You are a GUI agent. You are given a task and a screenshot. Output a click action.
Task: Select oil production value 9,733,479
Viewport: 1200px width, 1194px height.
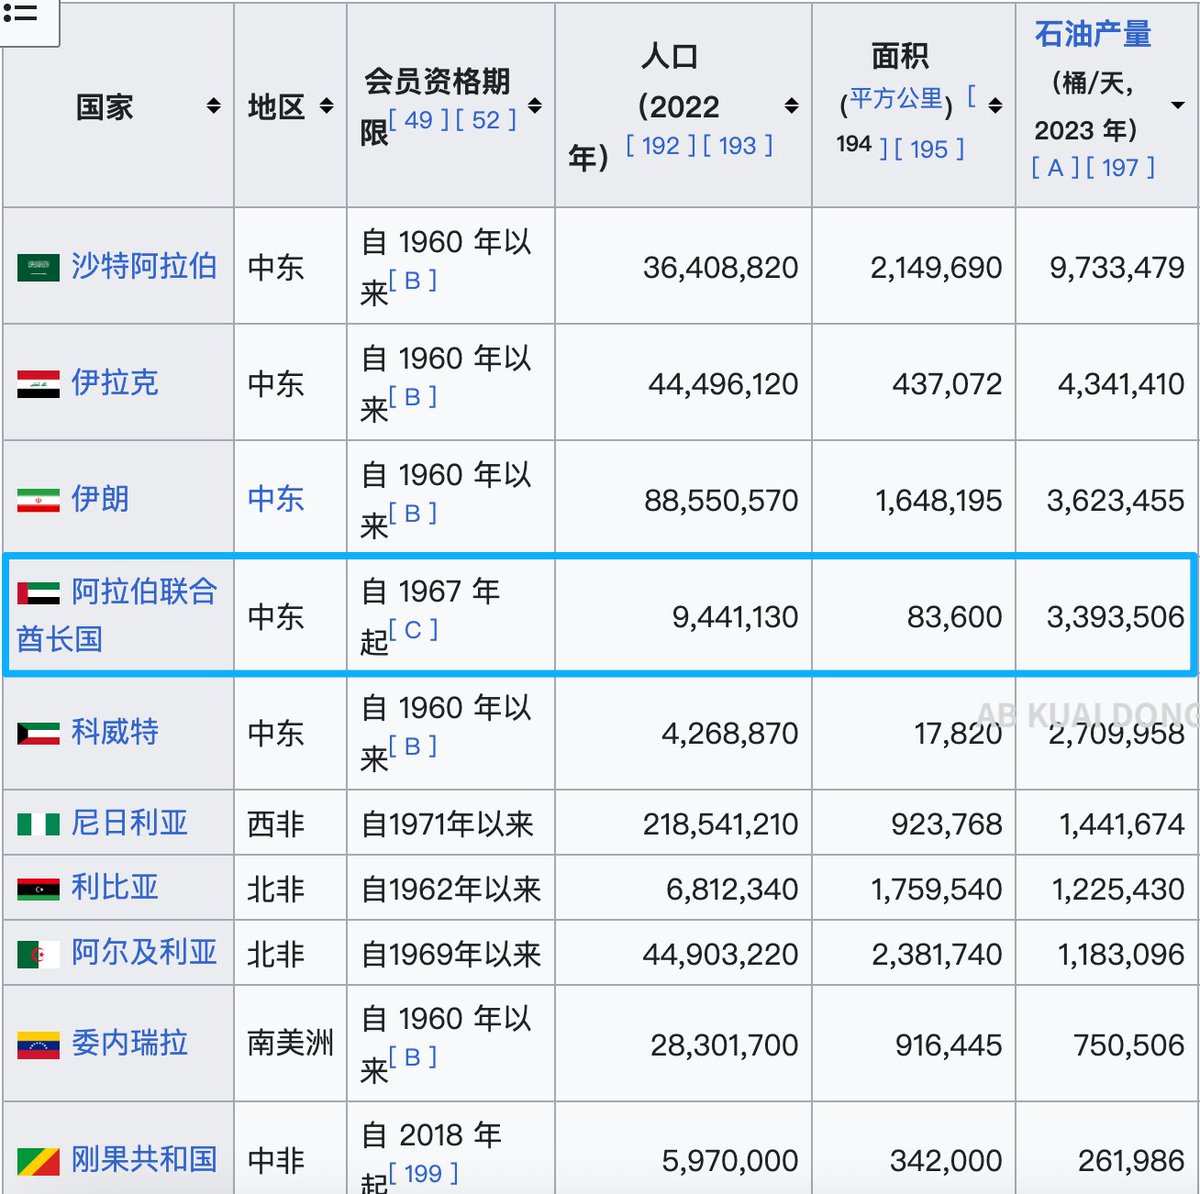(x=1117, y=267)
